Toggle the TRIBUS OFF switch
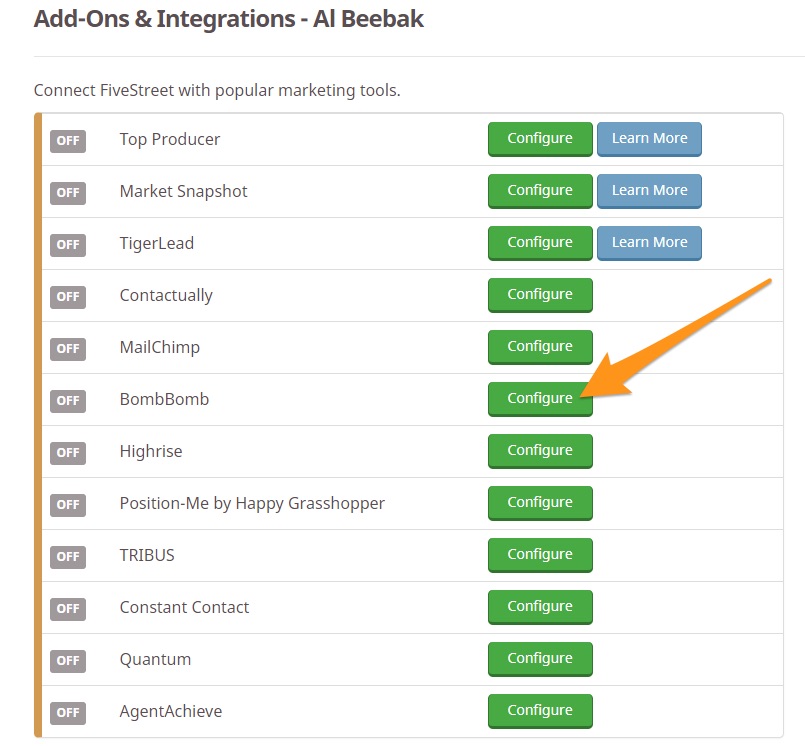Image resolution: width=805 pixels, height=746 pixels. coord(68,557)
